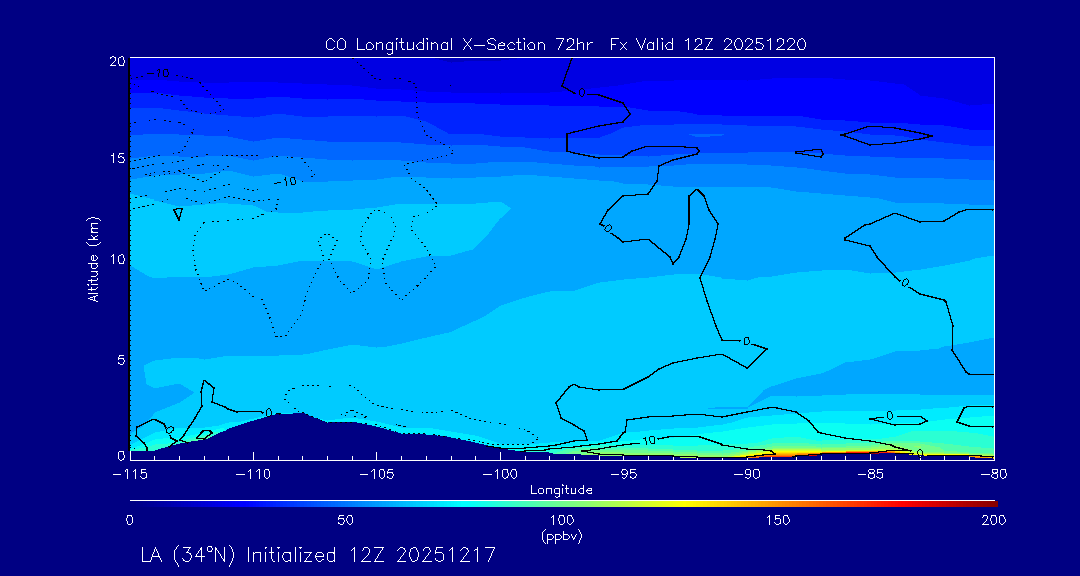Click the small triangle contour near 12 km
1080x576 pixels.
[x=178, y=214]
